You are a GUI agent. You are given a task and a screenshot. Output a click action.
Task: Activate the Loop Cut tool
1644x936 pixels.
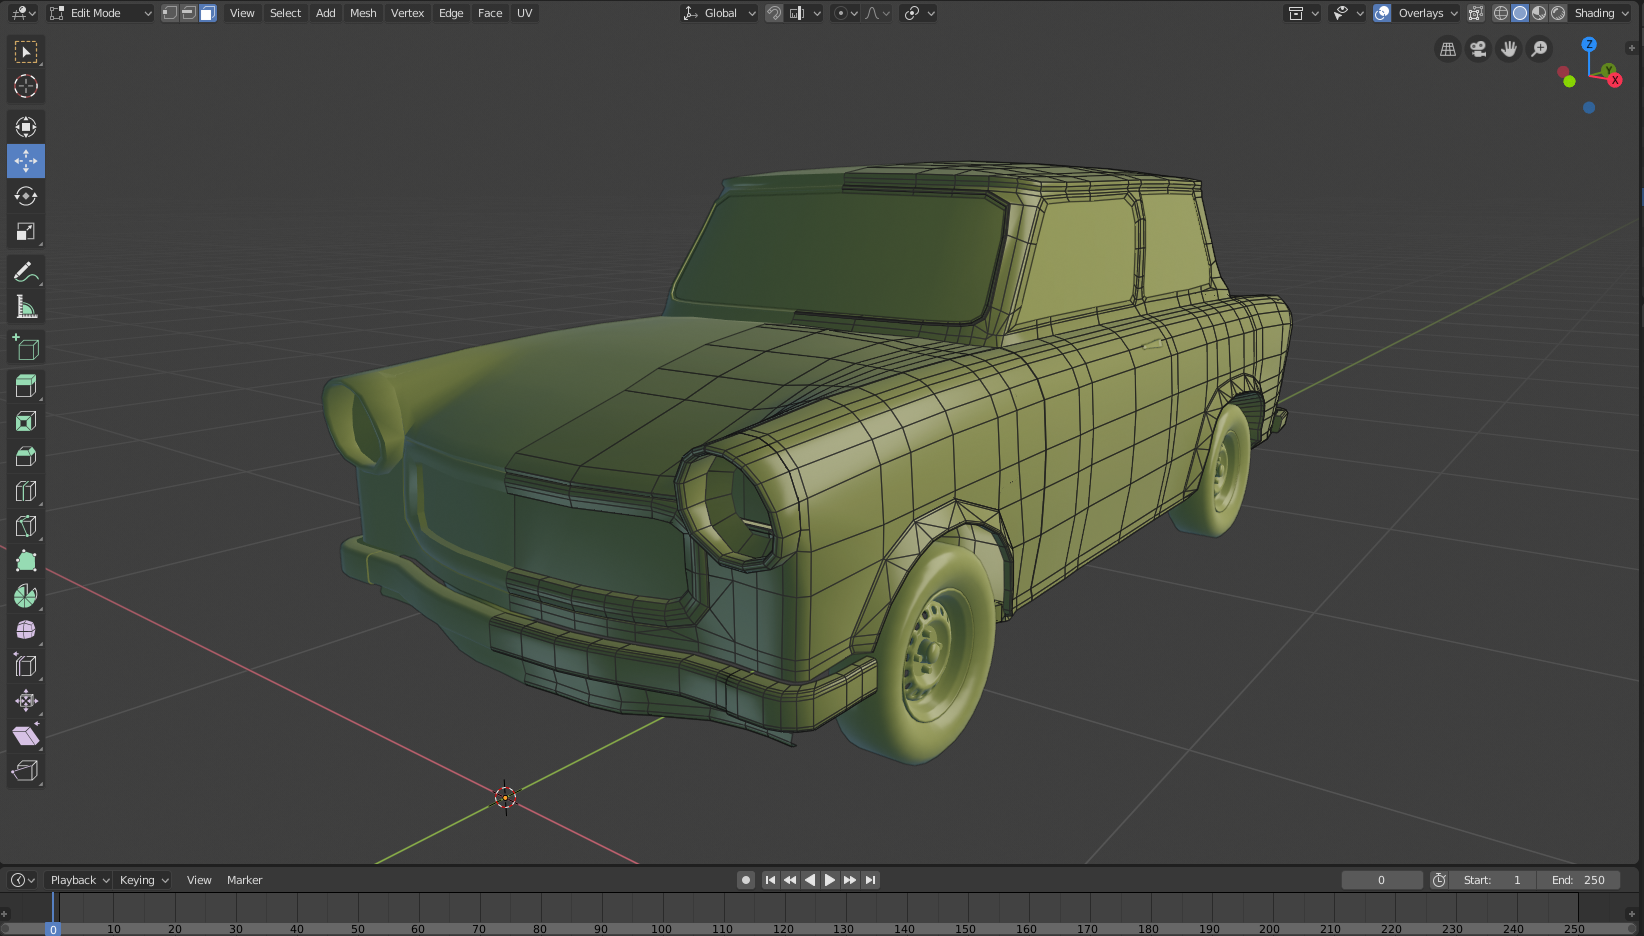point(26,491)
